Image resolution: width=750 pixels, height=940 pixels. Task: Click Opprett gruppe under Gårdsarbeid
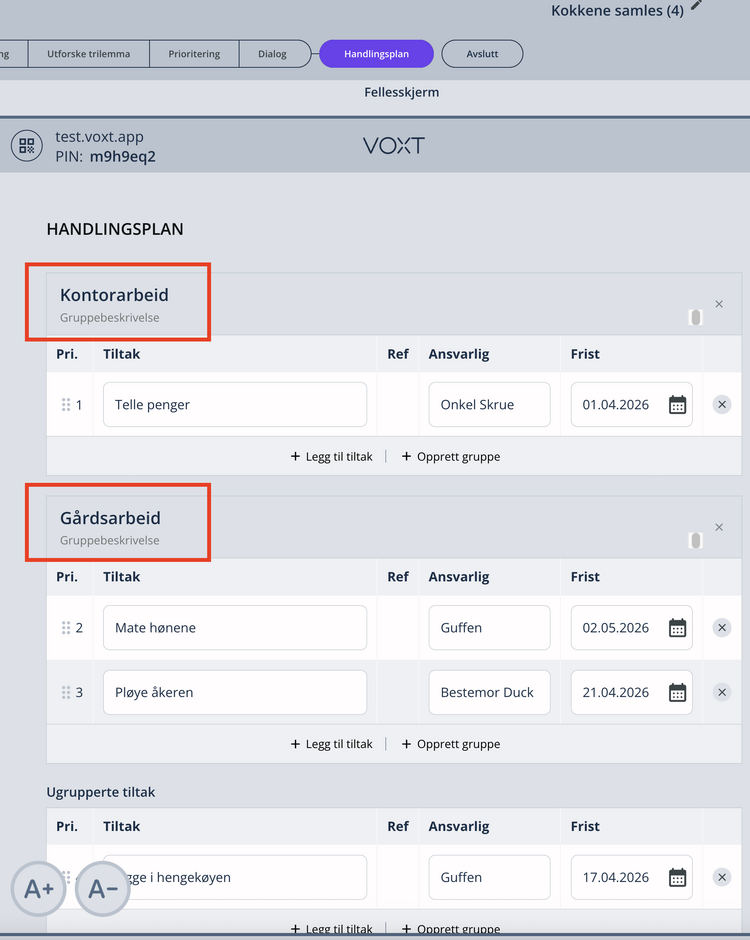[451, 744]
